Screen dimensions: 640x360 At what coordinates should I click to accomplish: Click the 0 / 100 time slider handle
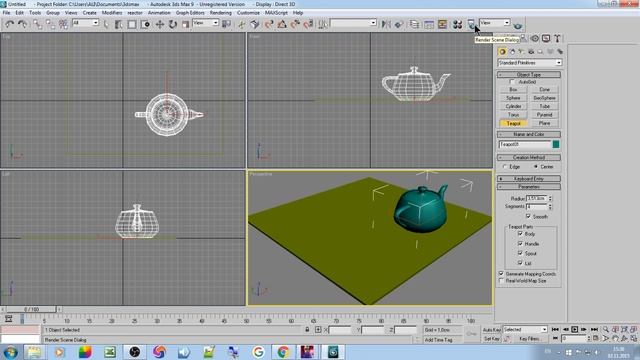click(31, 309)
